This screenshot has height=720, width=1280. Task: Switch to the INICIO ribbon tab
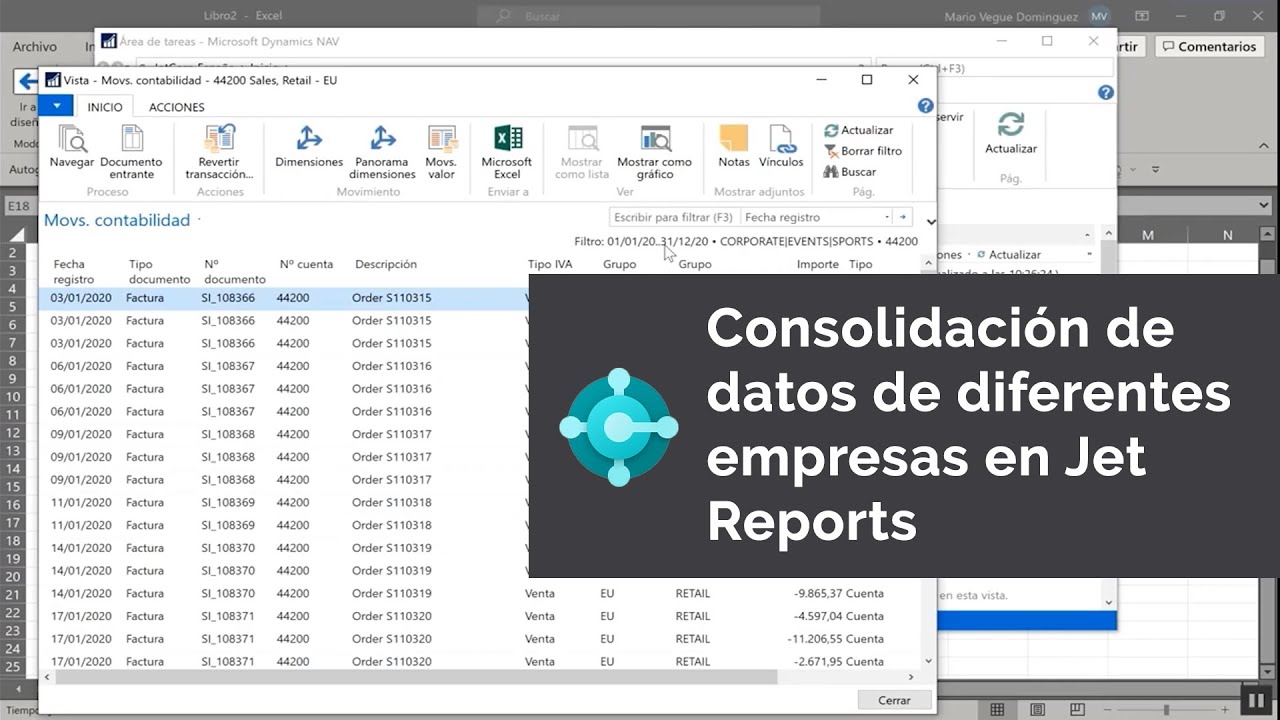[x=105, y=107]
